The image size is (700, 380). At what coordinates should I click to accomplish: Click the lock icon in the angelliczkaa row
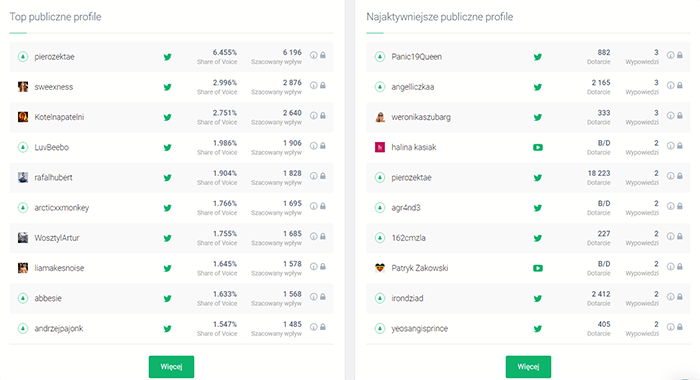coord(679,85)
